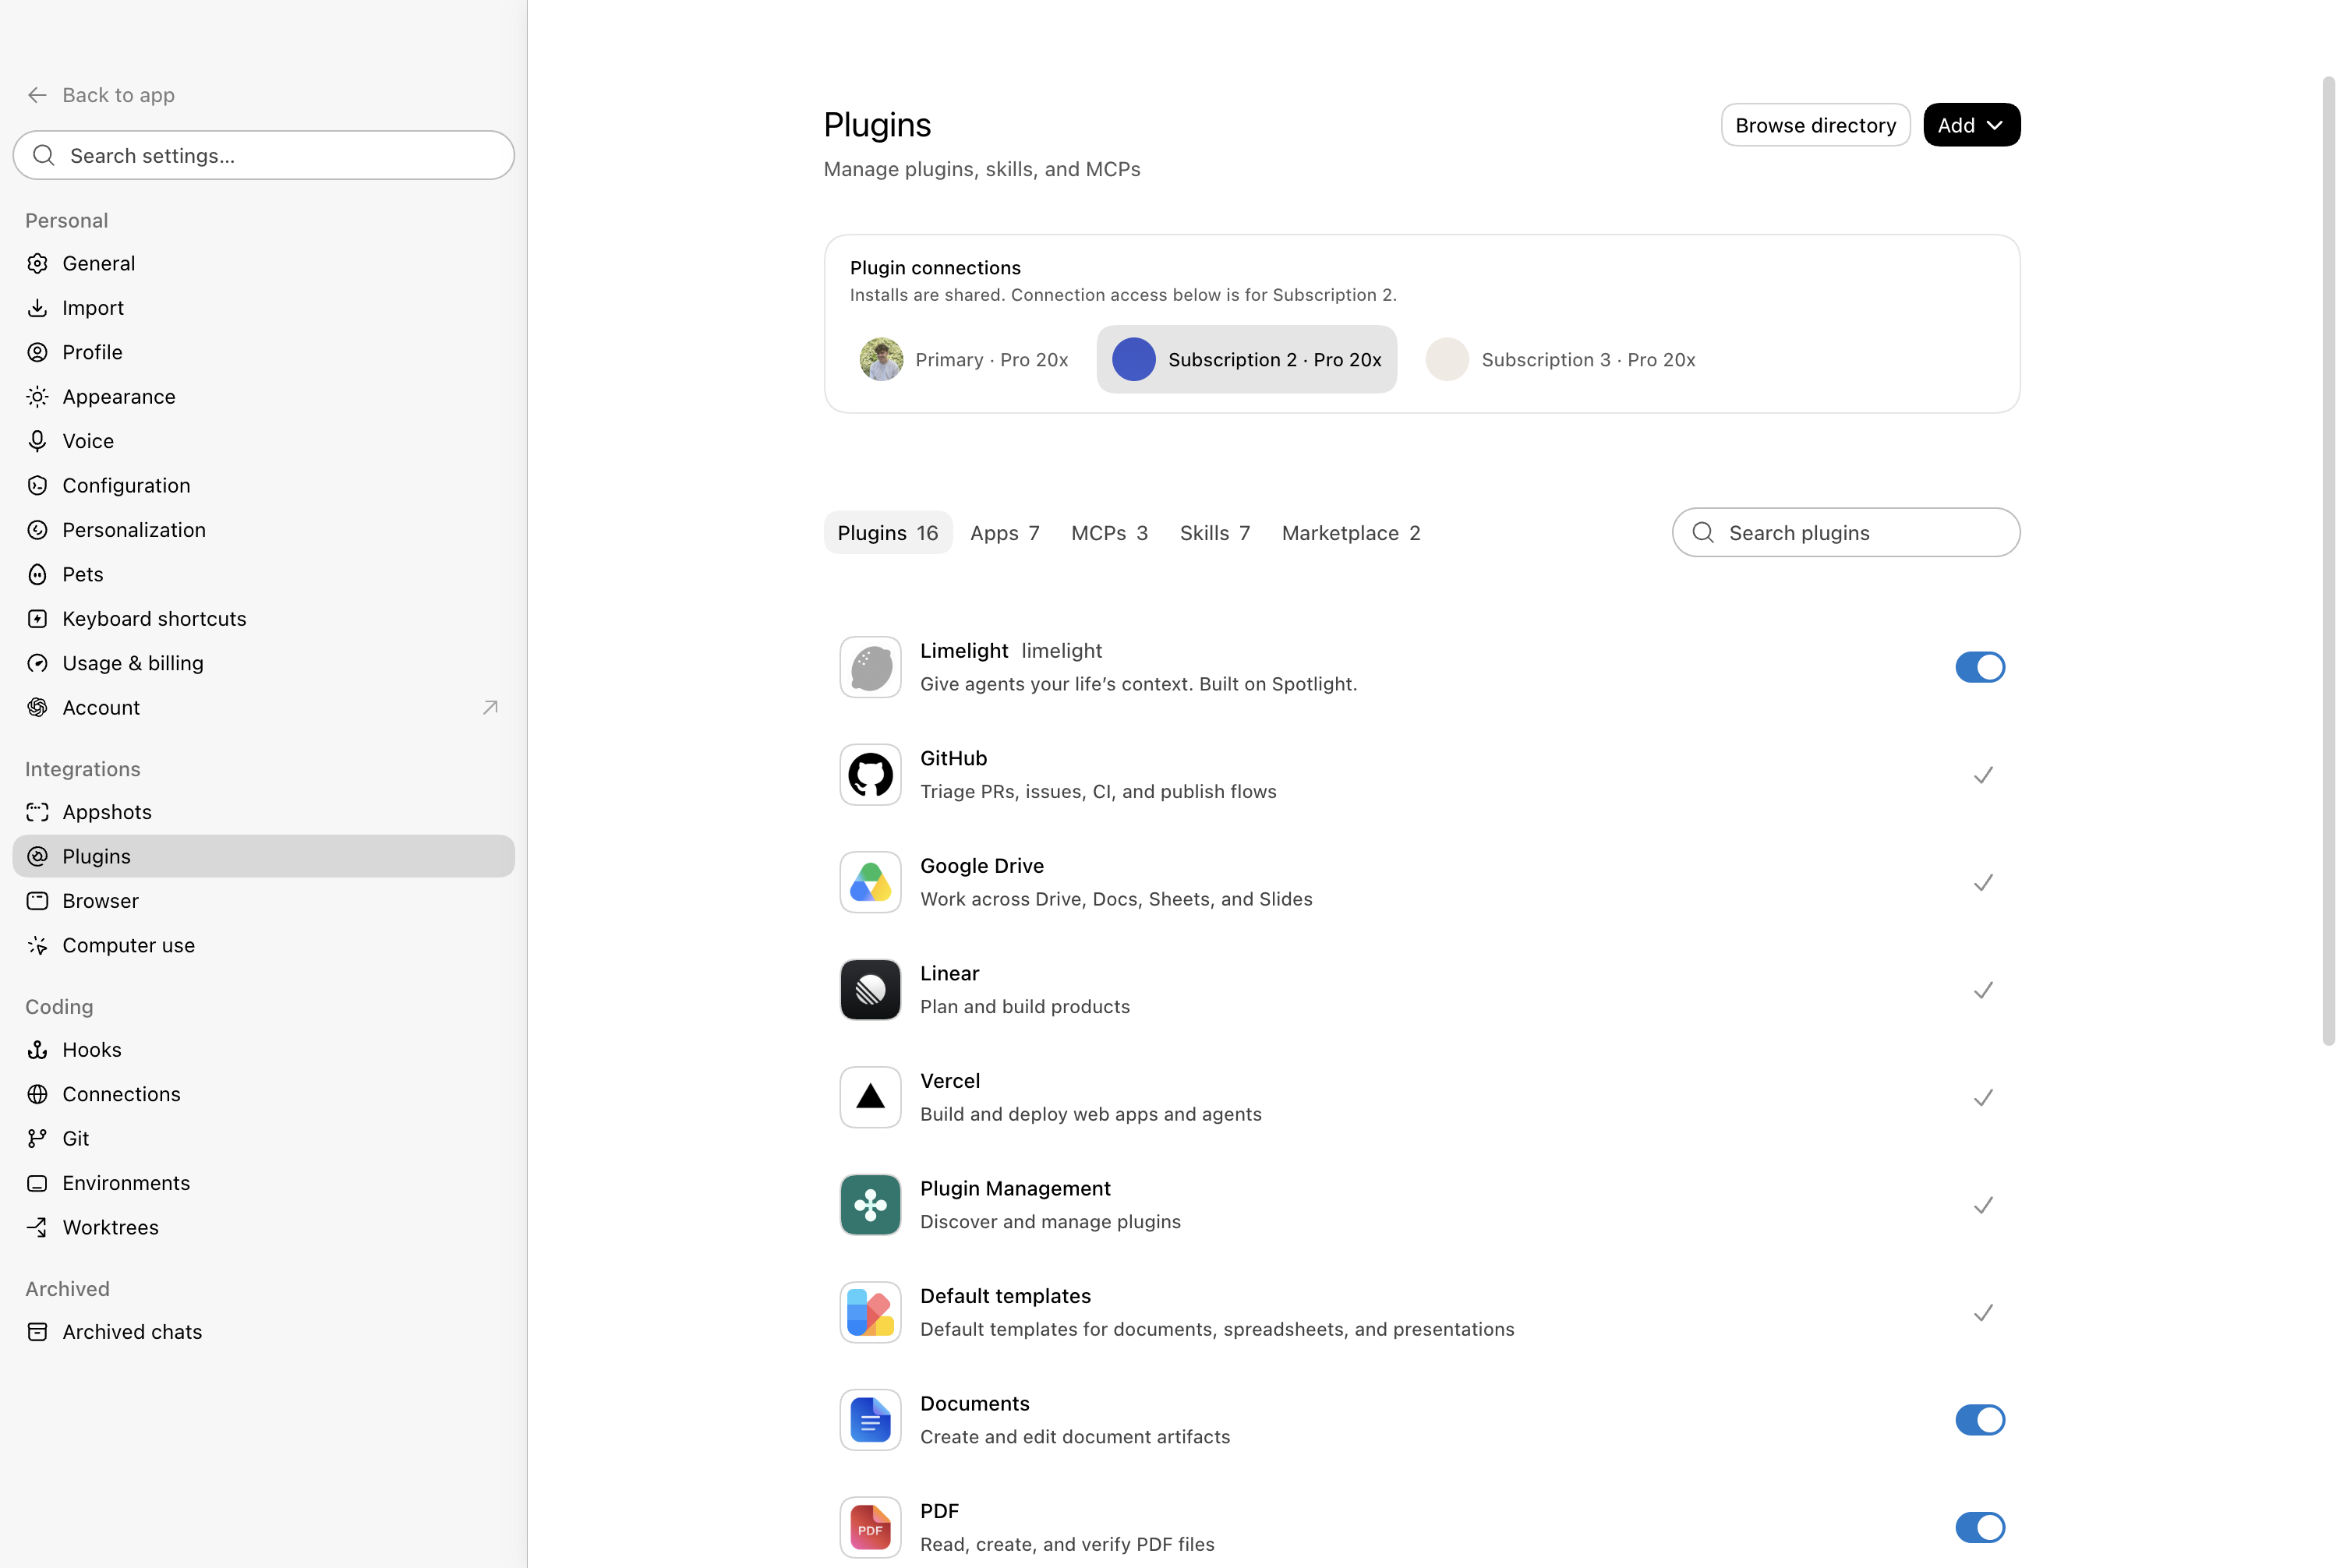The image size is (2340, 1568).
Task: Click the Plugin Management icon
Action: [870, 1205]
